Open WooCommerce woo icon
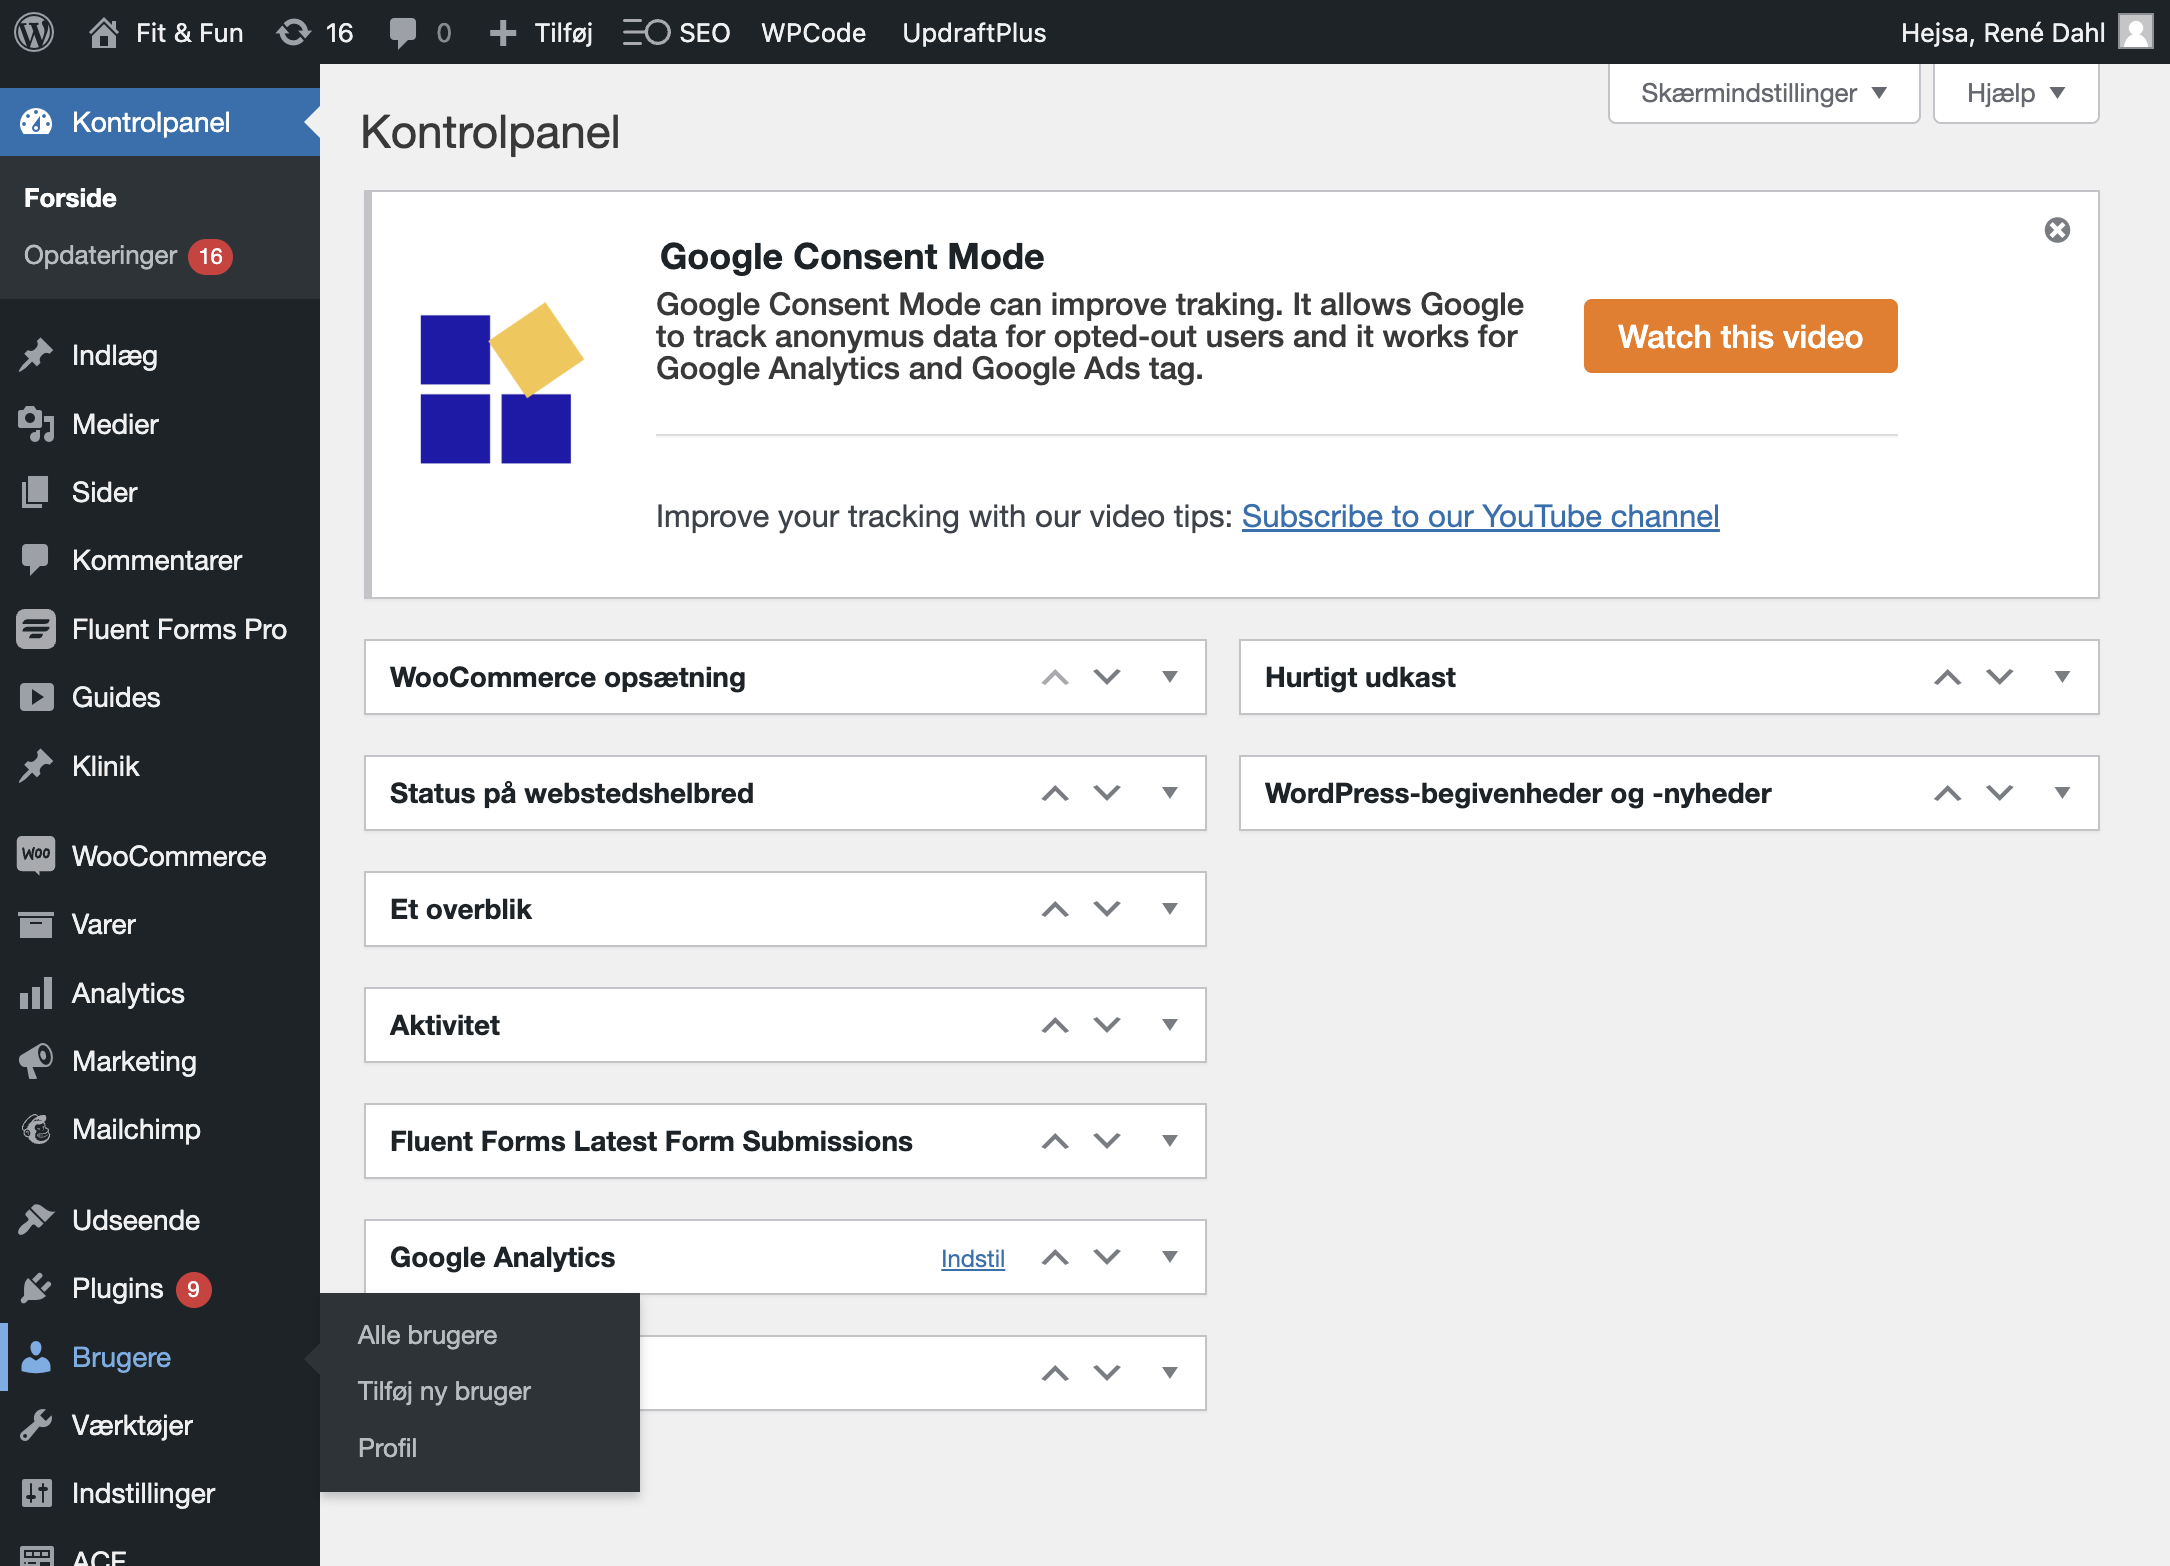This screenshot has height=1566, width=2170. click(36, 855)
